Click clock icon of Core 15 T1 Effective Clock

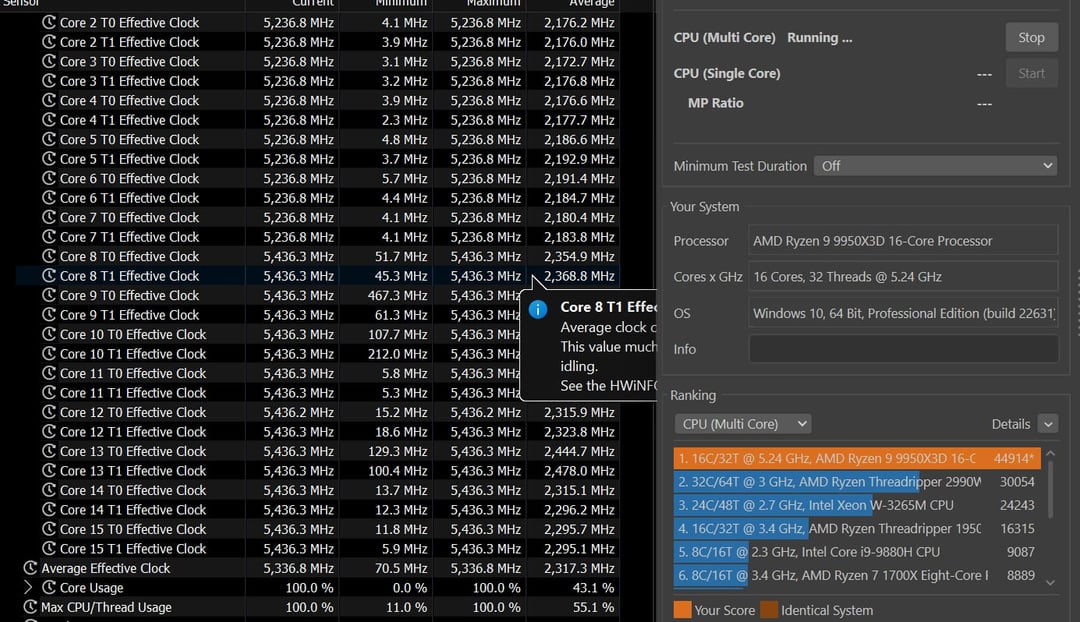point(49,548)
